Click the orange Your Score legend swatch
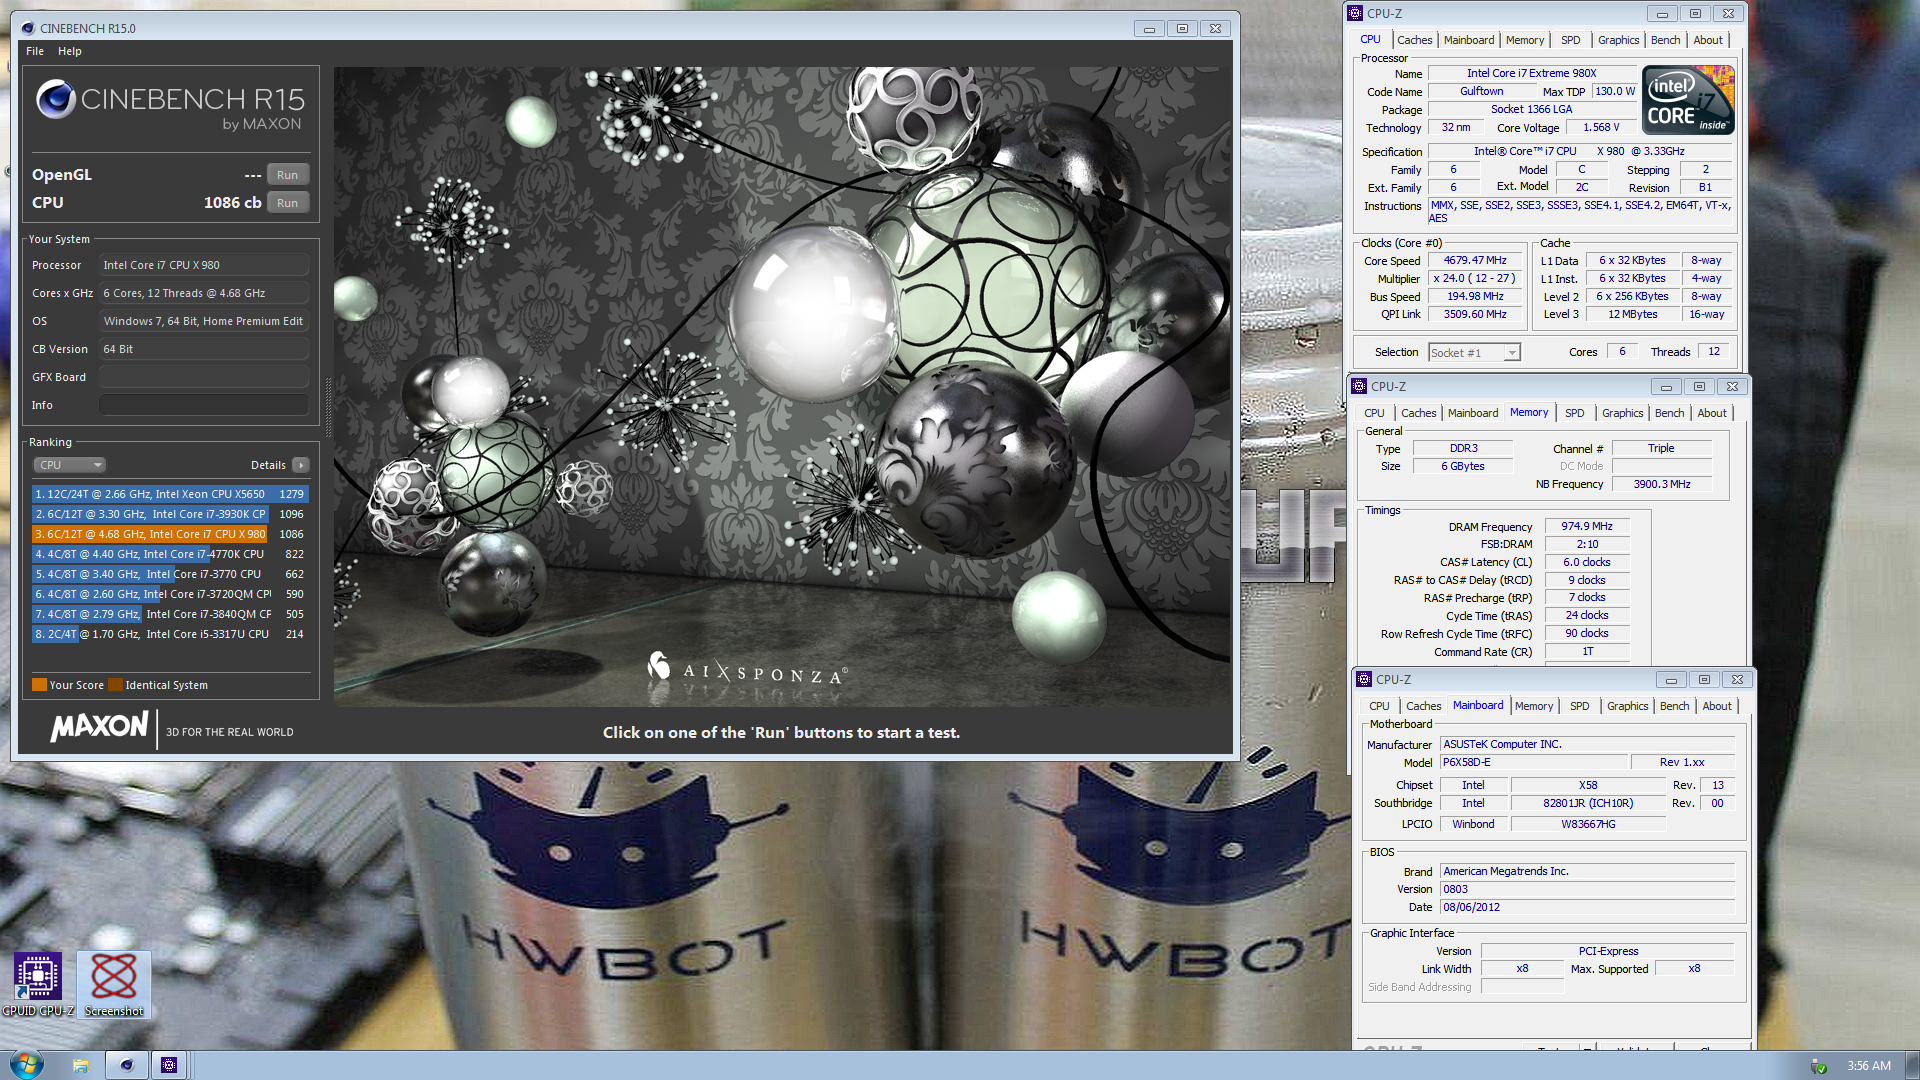The width and height of the screenshot is (1920, 1080). [x=39, y=685]
